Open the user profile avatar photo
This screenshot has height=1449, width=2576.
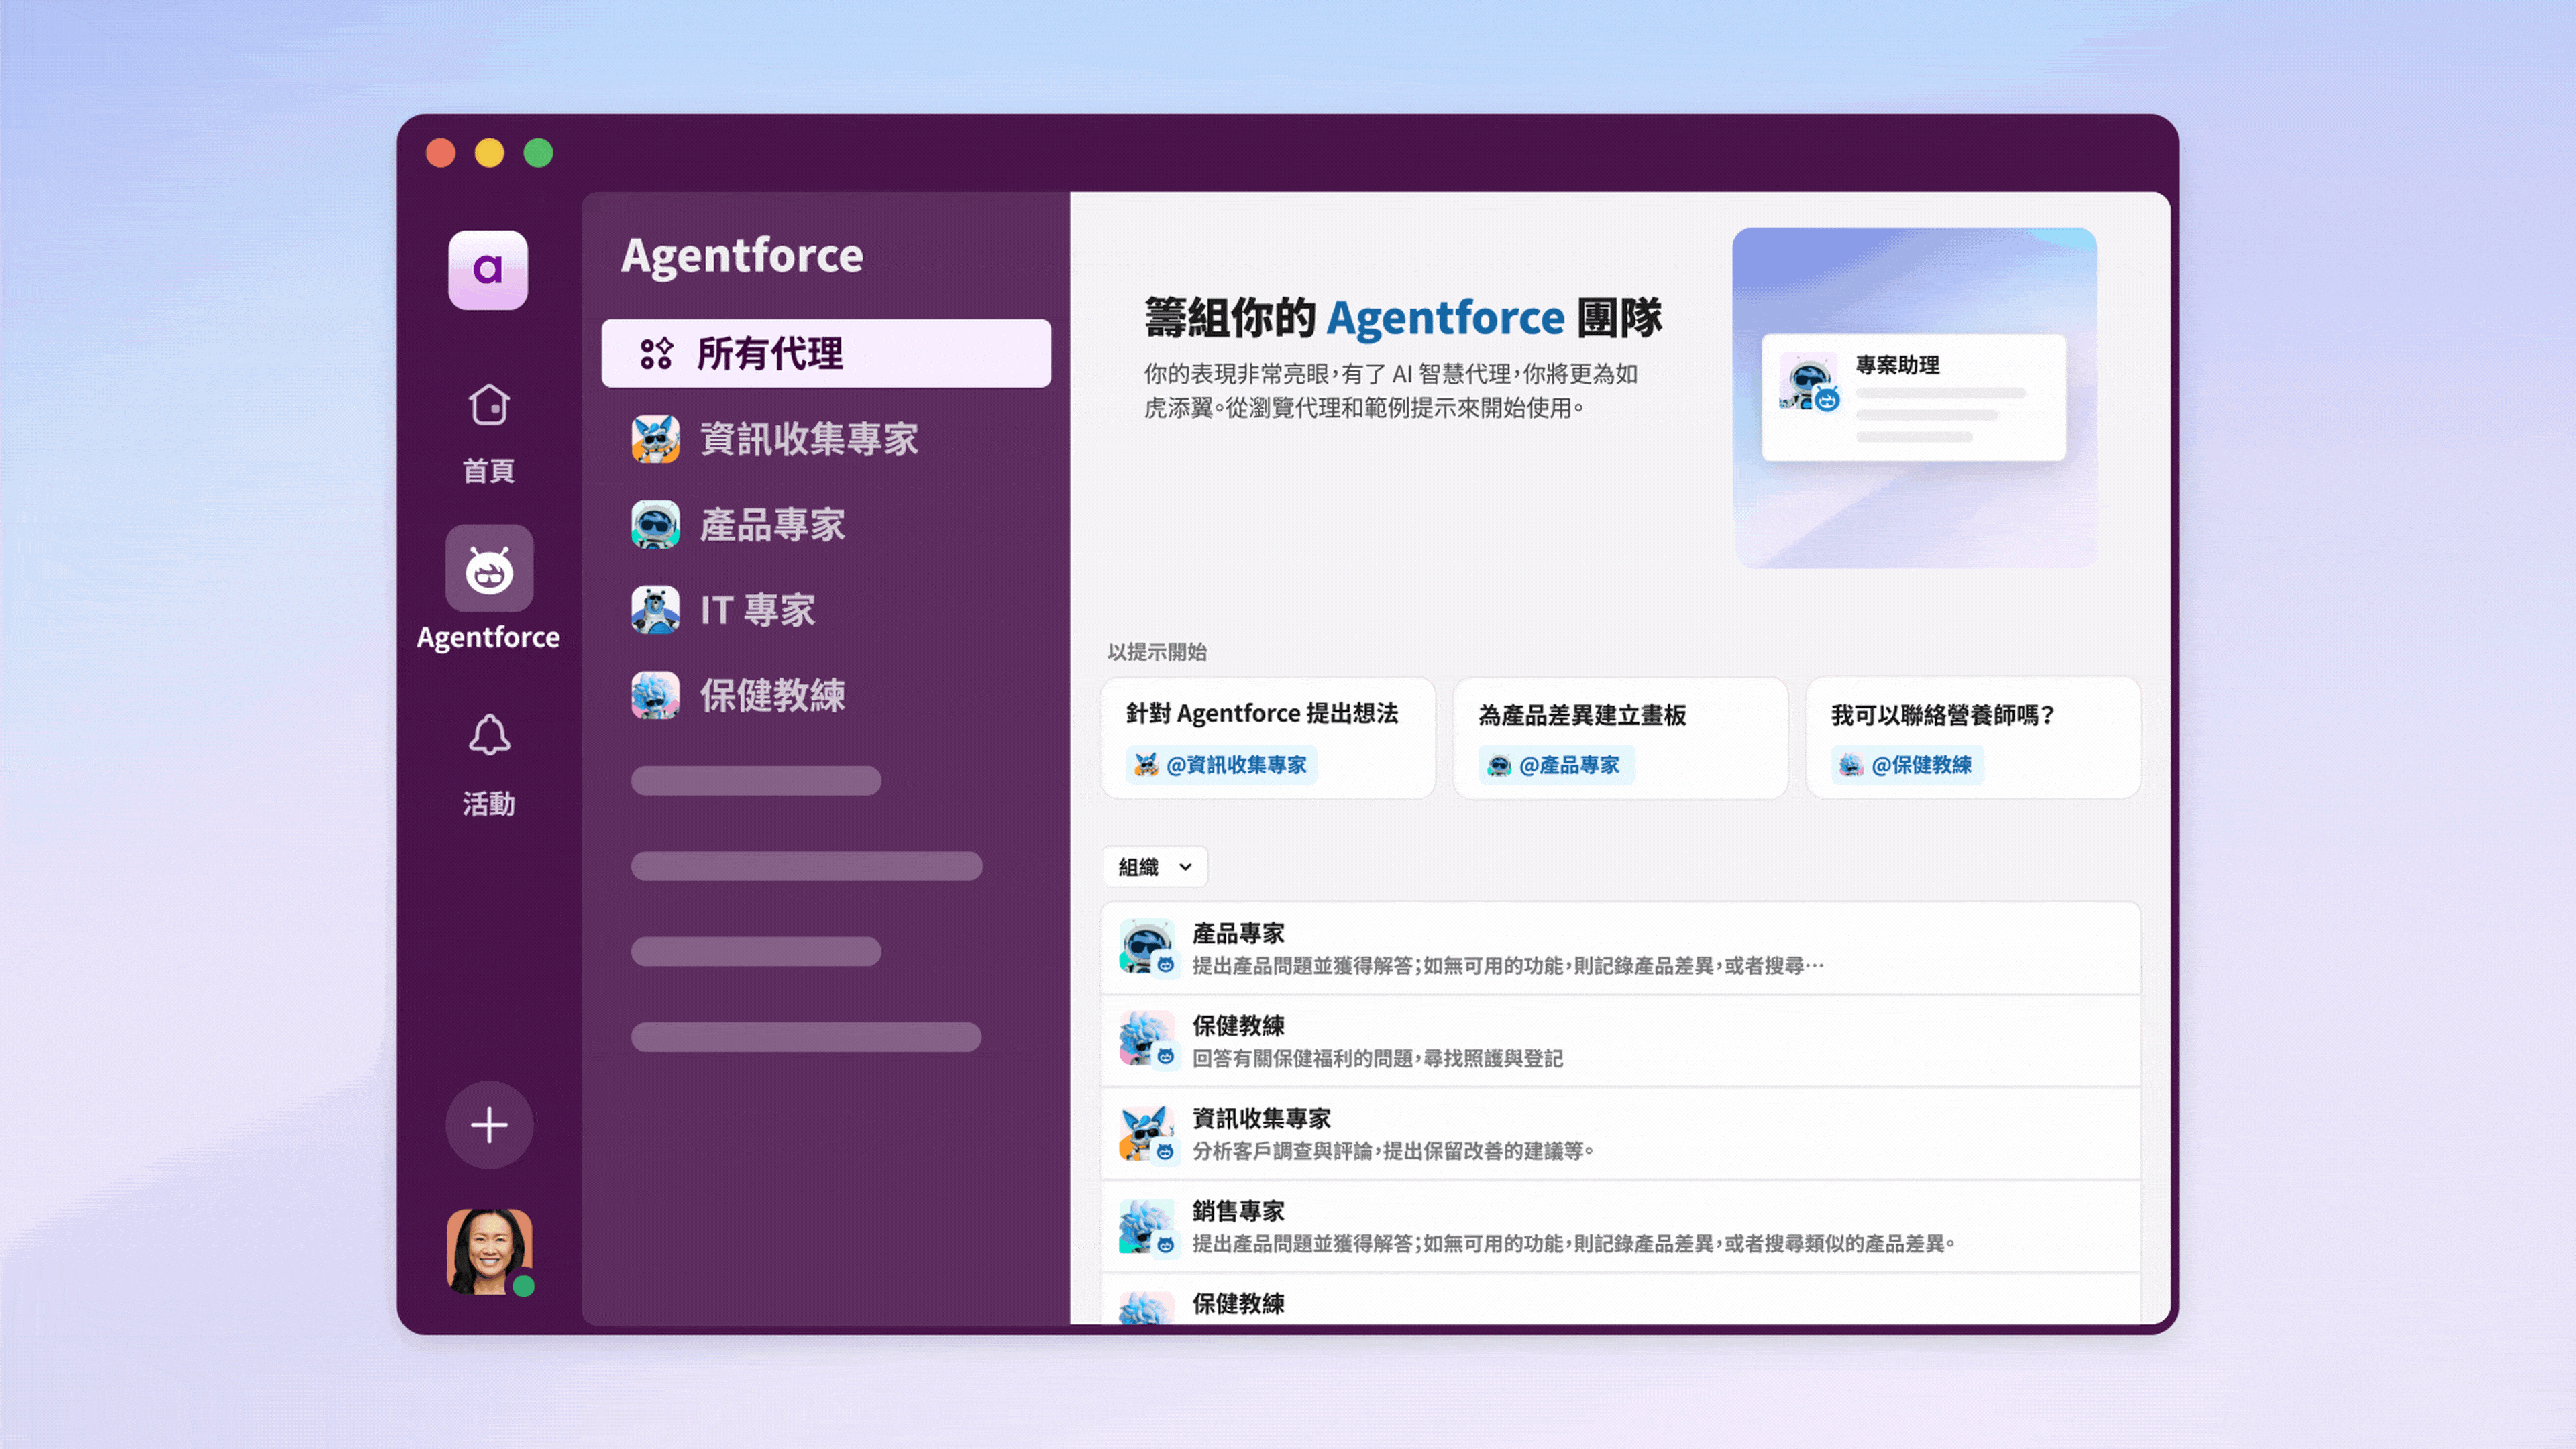(489, 1252)
